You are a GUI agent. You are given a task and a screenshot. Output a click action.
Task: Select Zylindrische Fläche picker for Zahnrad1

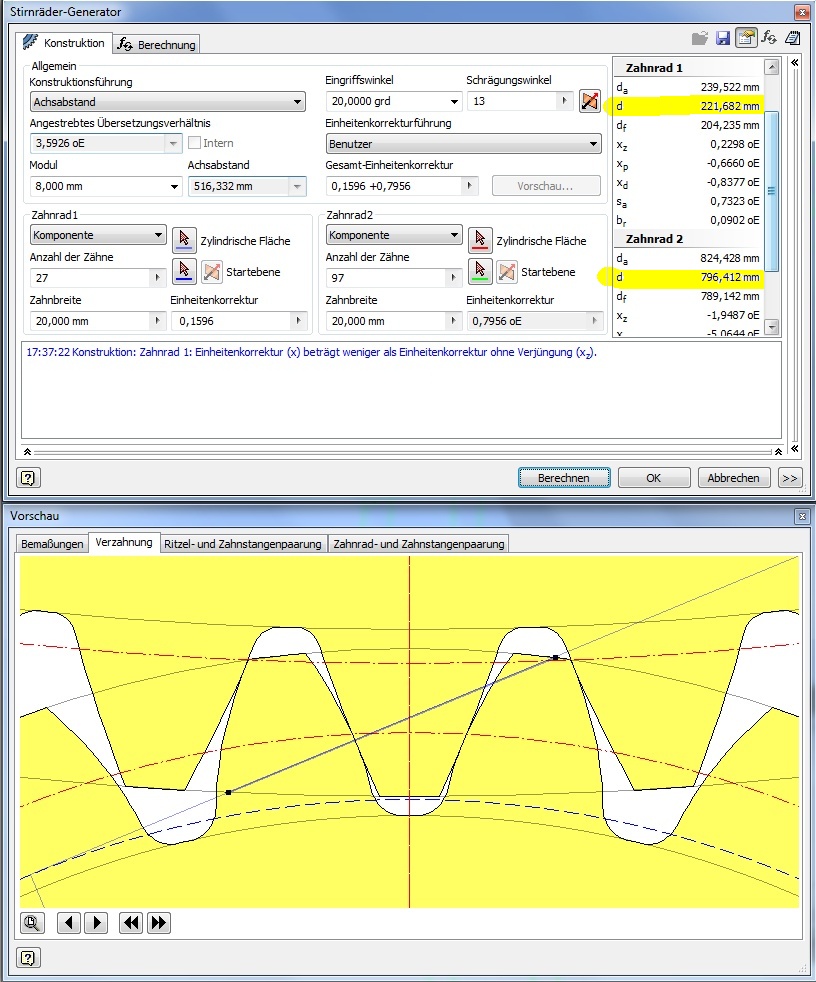[x=184, y=240]
